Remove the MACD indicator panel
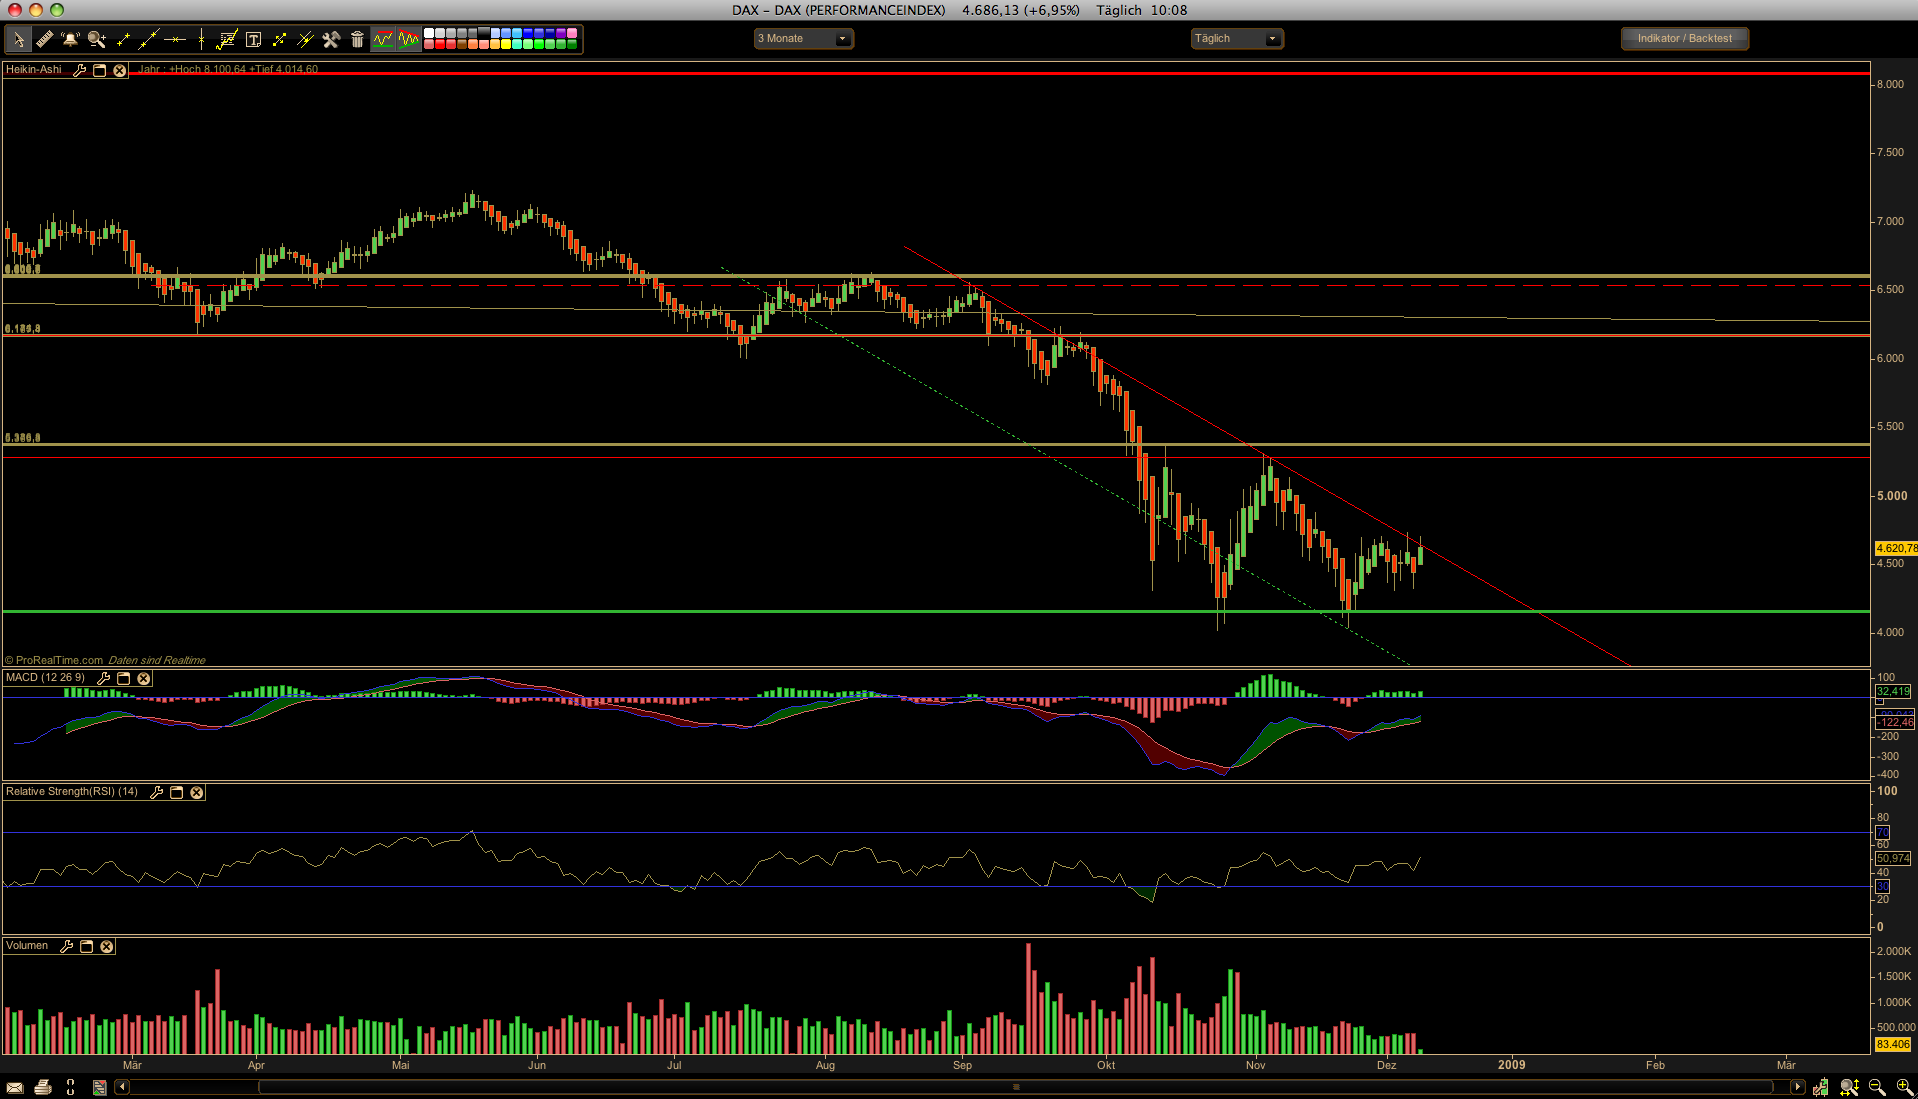 [144, 678]
